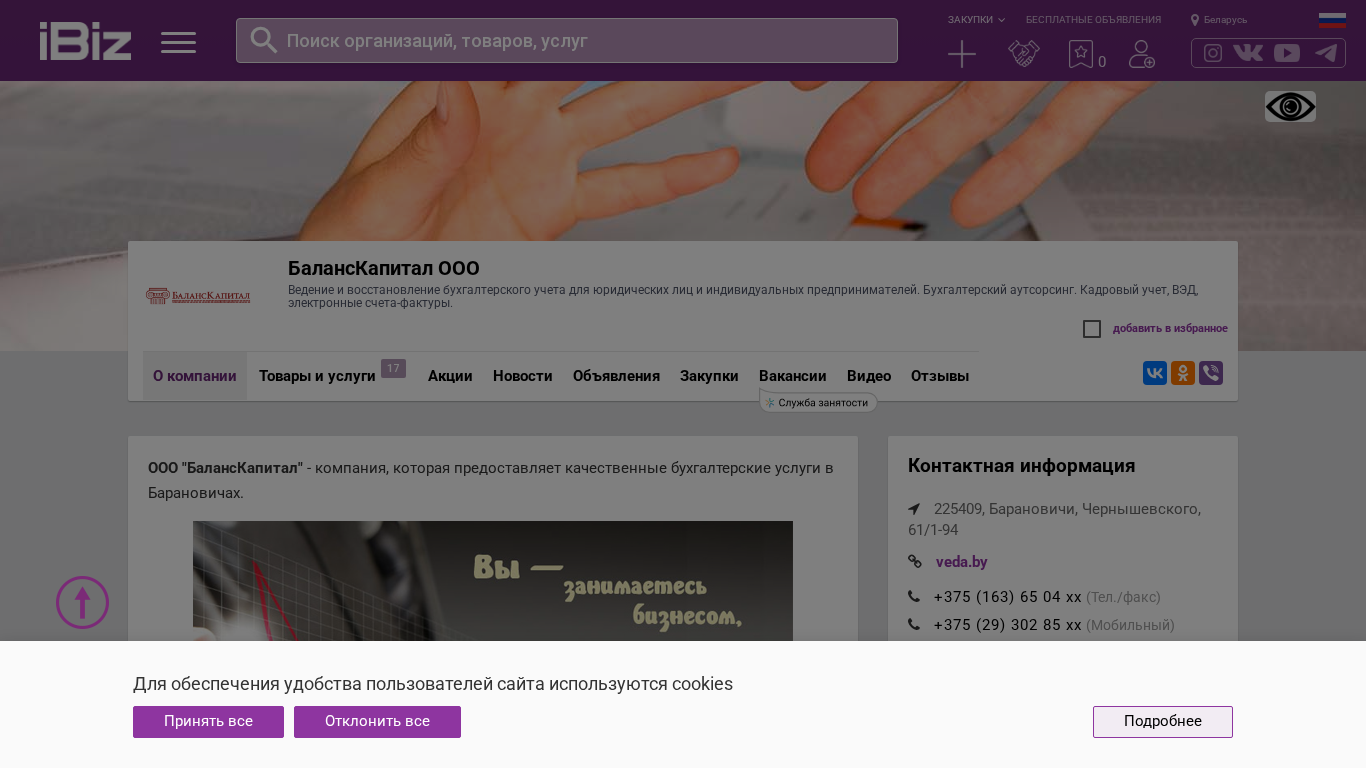Switch to the Акции tab
Screen dimensions: 1366x768
coord(450,376)
